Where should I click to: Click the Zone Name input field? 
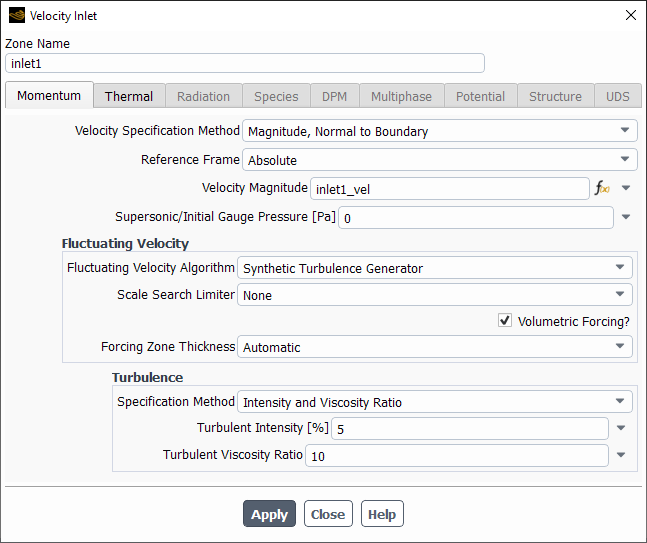[x=245, y=63]
